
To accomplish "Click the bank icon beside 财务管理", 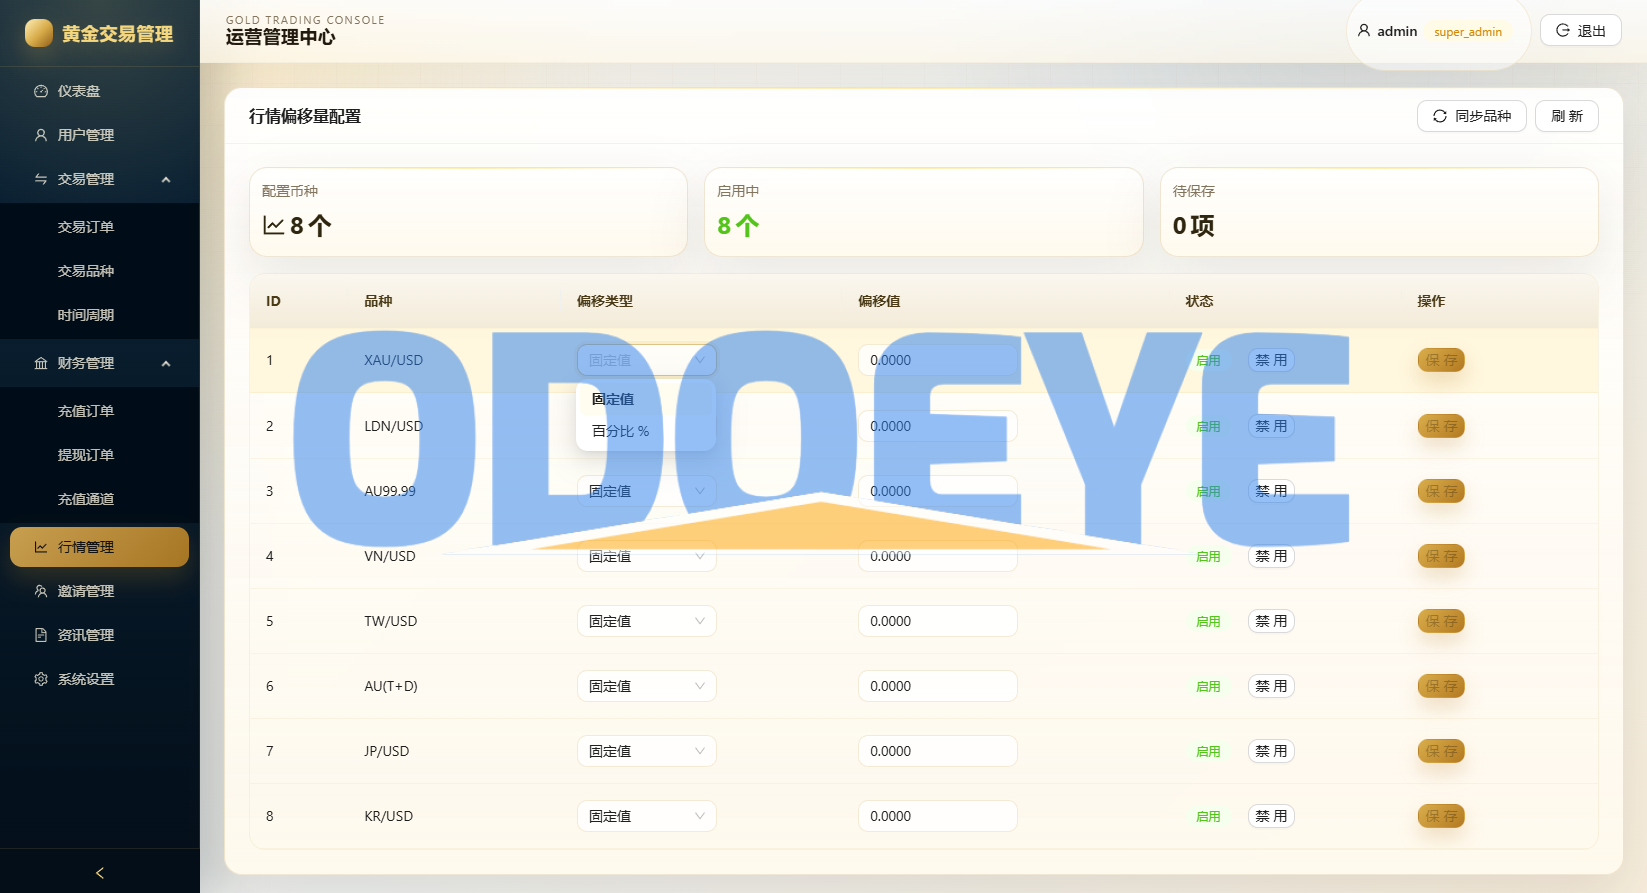I will (x=41, y=363).
